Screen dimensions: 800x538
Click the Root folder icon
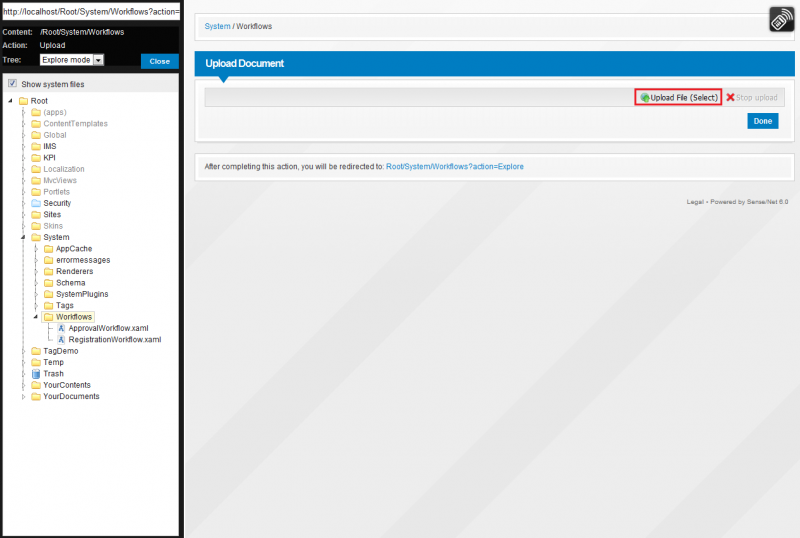23,101
